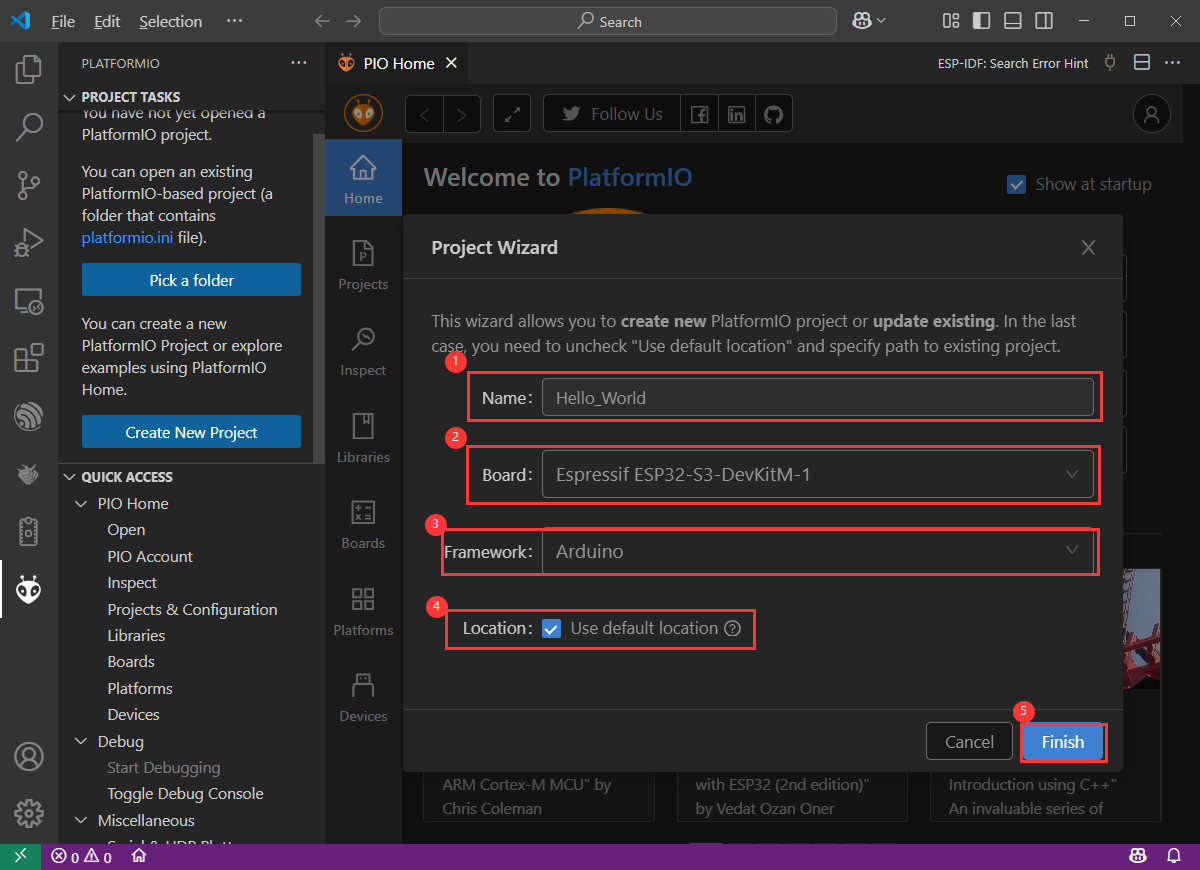Image resolution: width=1200 pixels, height=870 pixels.
Task: Open the File menu
Action: click(x=63, y=21)
